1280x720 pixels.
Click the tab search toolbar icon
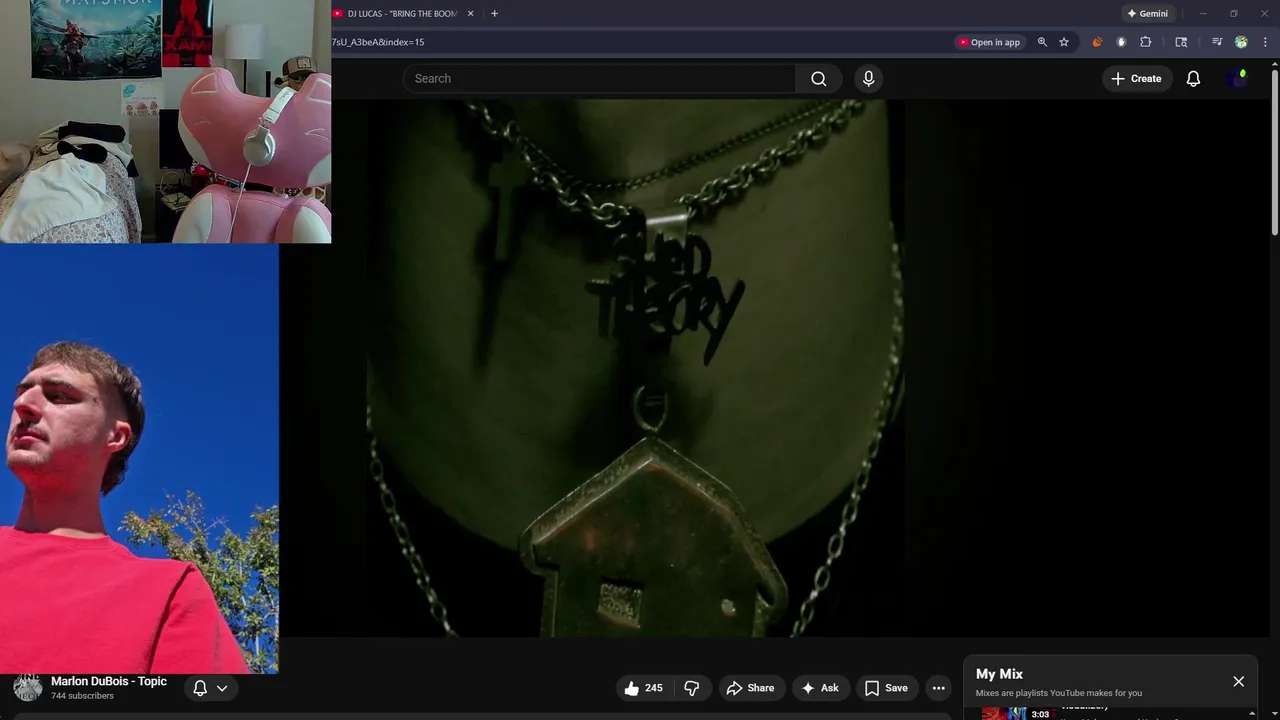click(x=1181, y=42)
